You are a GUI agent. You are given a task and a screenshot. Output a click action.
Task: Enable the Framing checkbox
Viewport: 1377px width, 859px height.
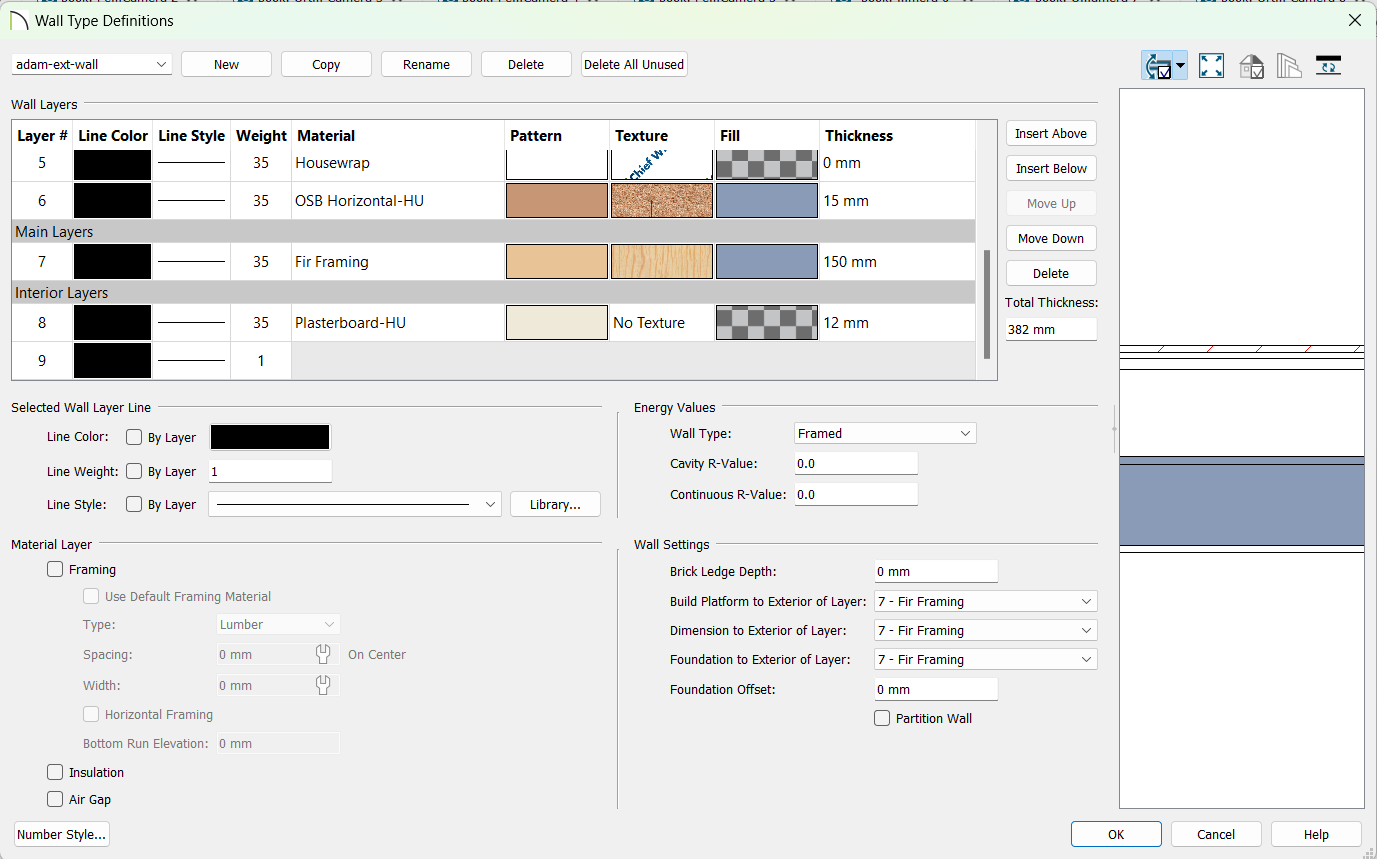(55, 569)
